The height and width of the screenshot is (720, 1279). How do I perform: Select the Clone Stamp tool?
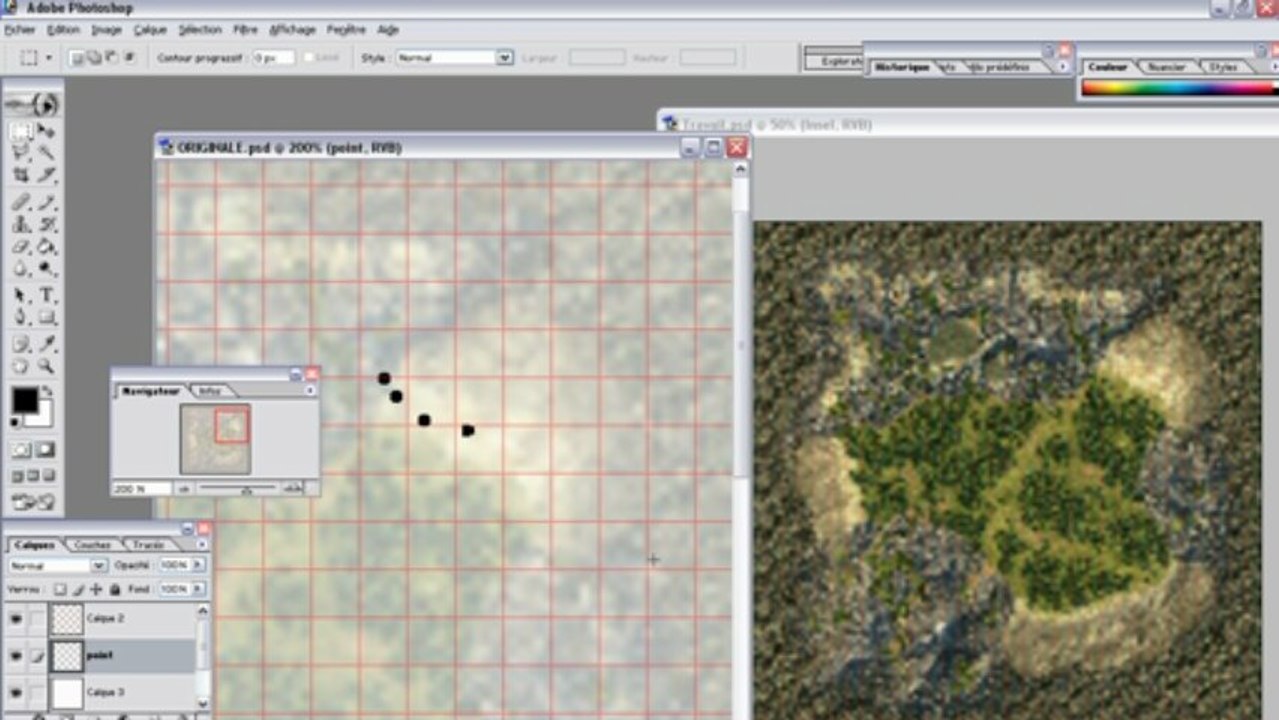coord(21,224)
